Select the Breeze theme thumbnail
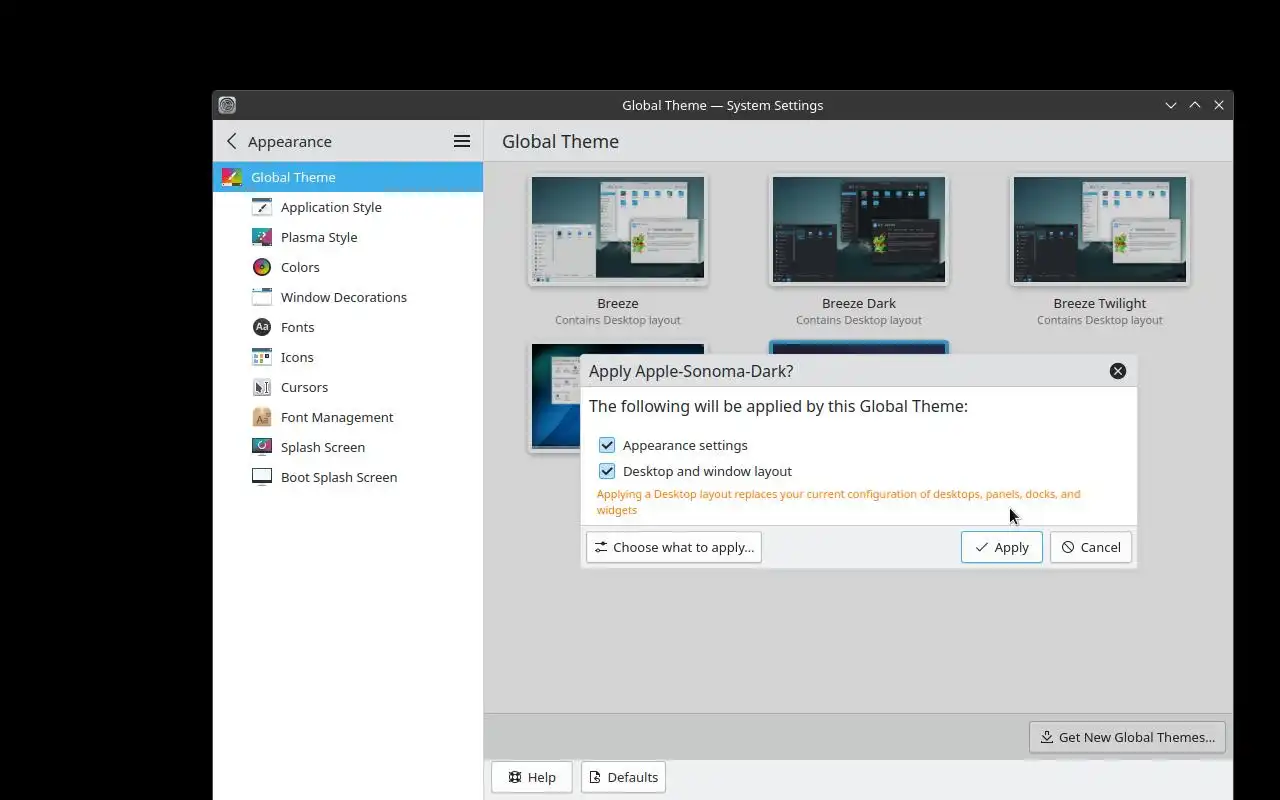This screenshot has height=800, width=1280. point(618,230)
